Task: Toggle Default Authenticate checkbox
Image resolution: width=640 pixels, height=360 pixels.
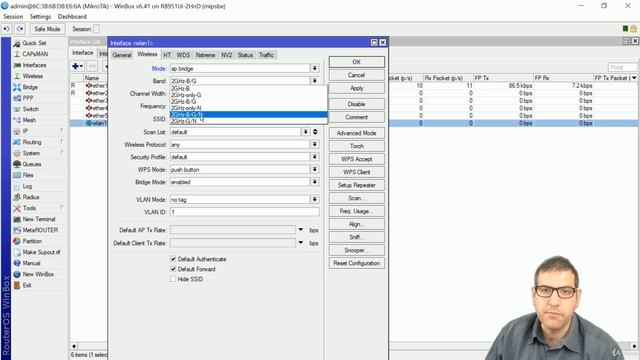Action: [173, 259]
